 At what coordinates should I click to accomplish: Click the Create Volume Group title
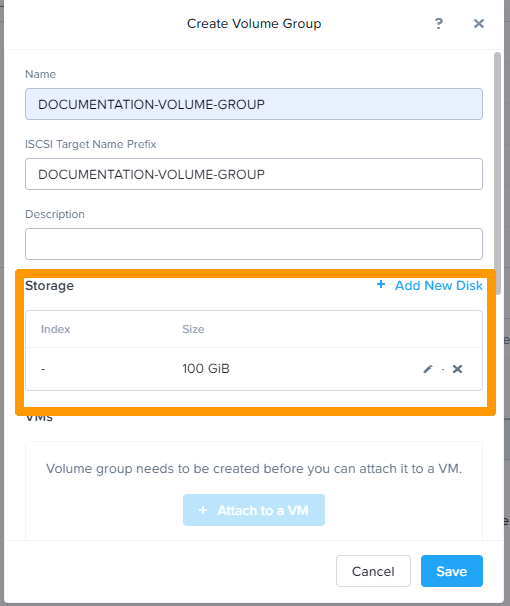coord(254,24)
